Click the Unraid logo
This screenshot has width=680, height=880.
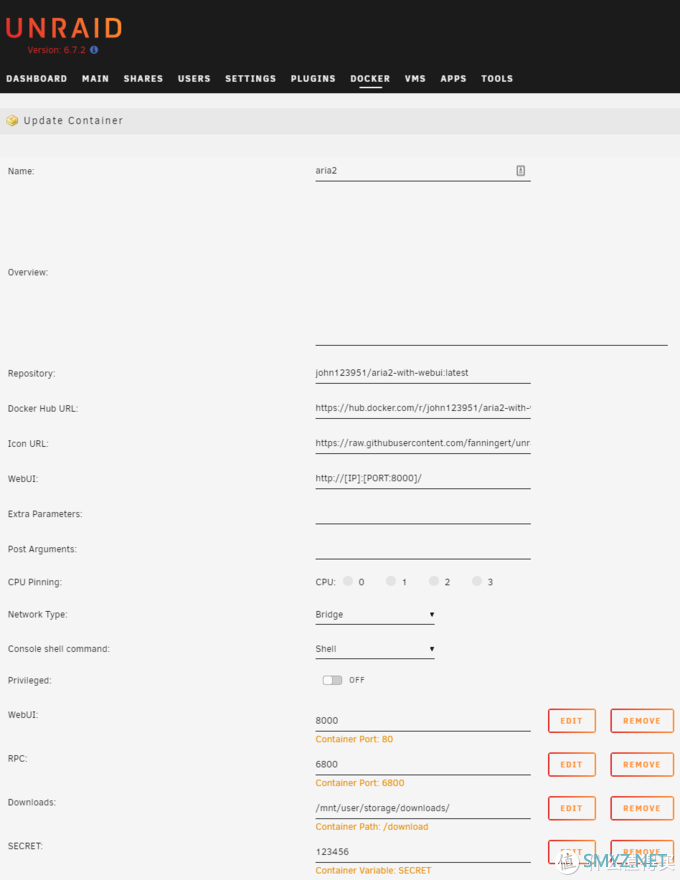63,28
